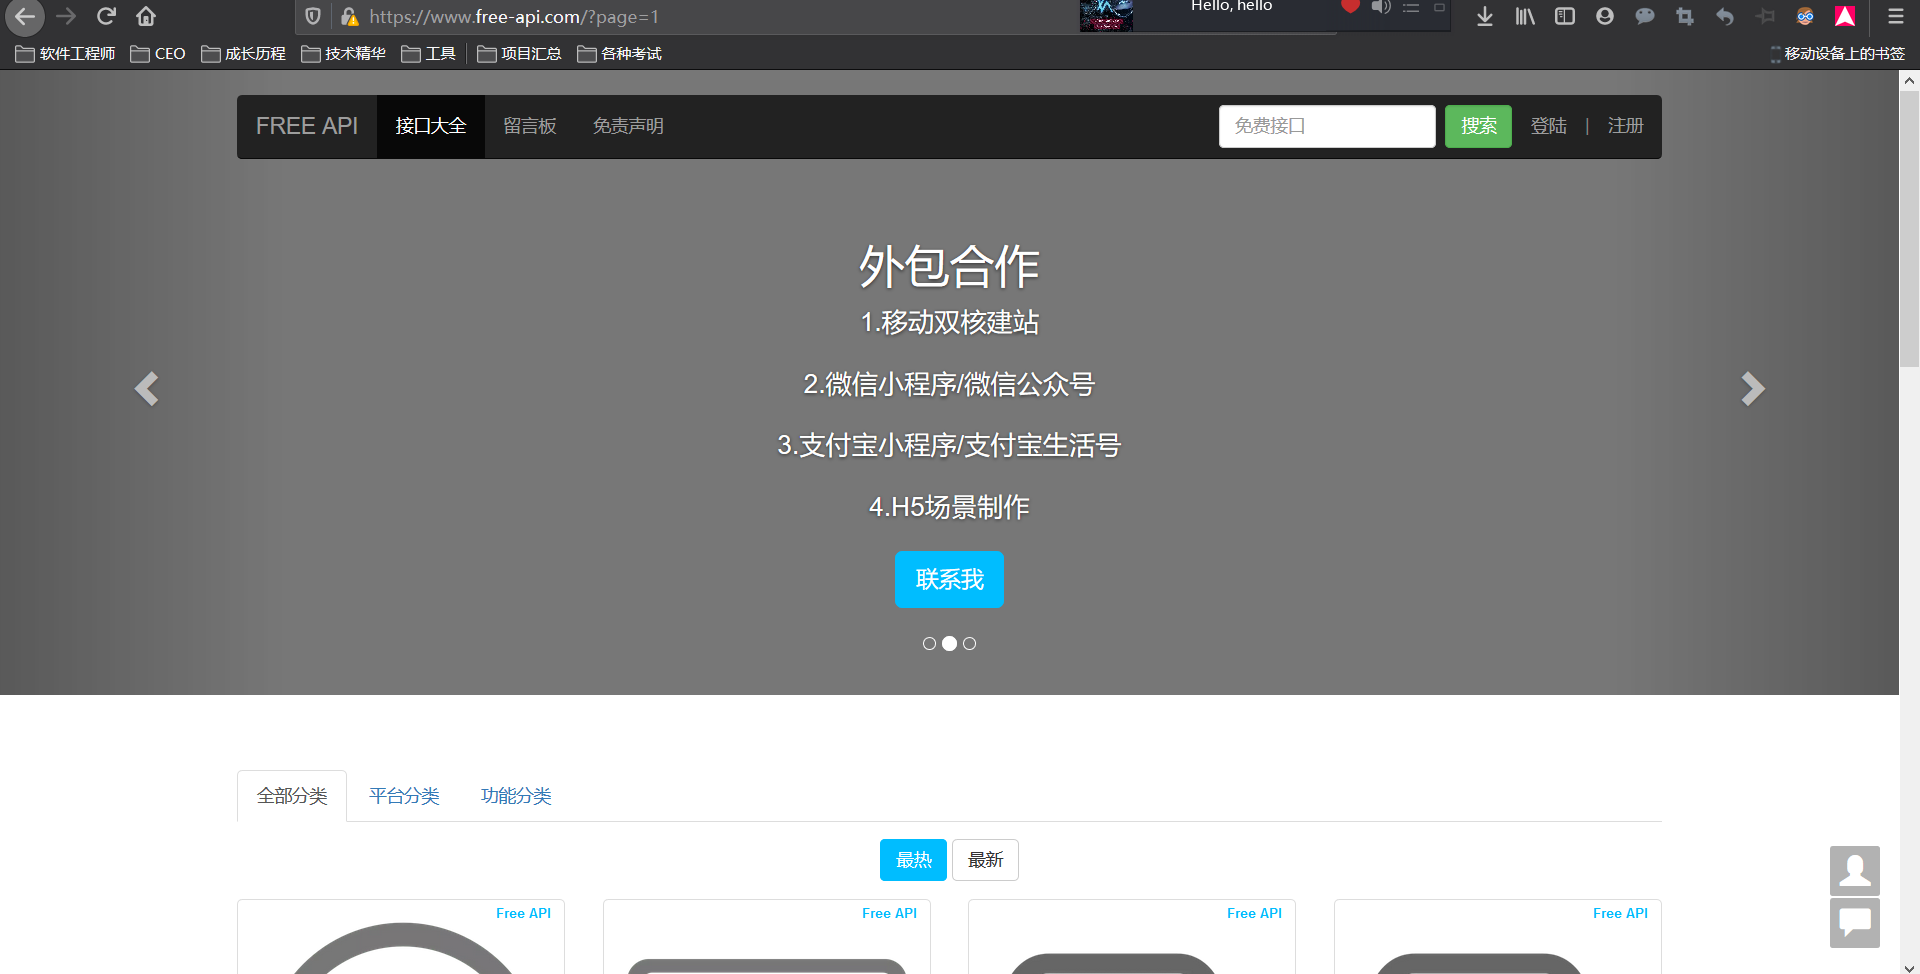Click the vertical scrollbar thumb
1920x974 pixels.
coord(1909,229)
